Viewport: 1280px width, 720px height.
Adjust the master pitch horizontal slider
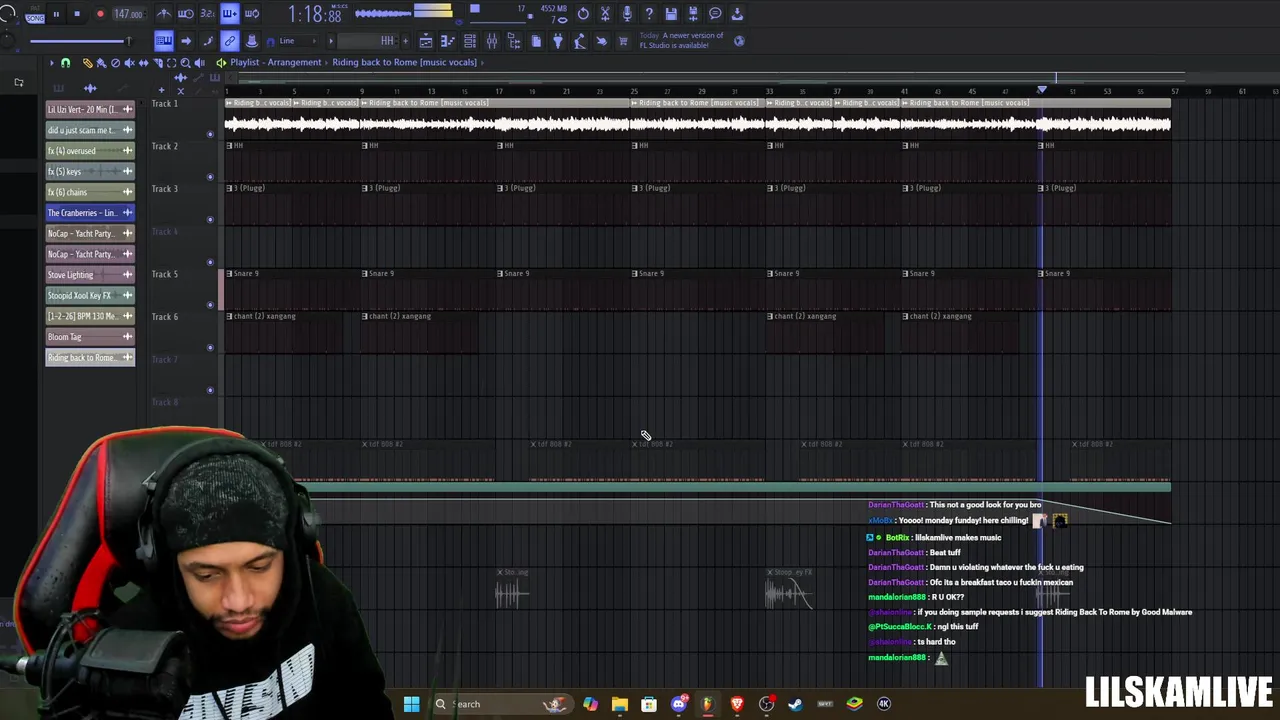[x=80, y=41]
